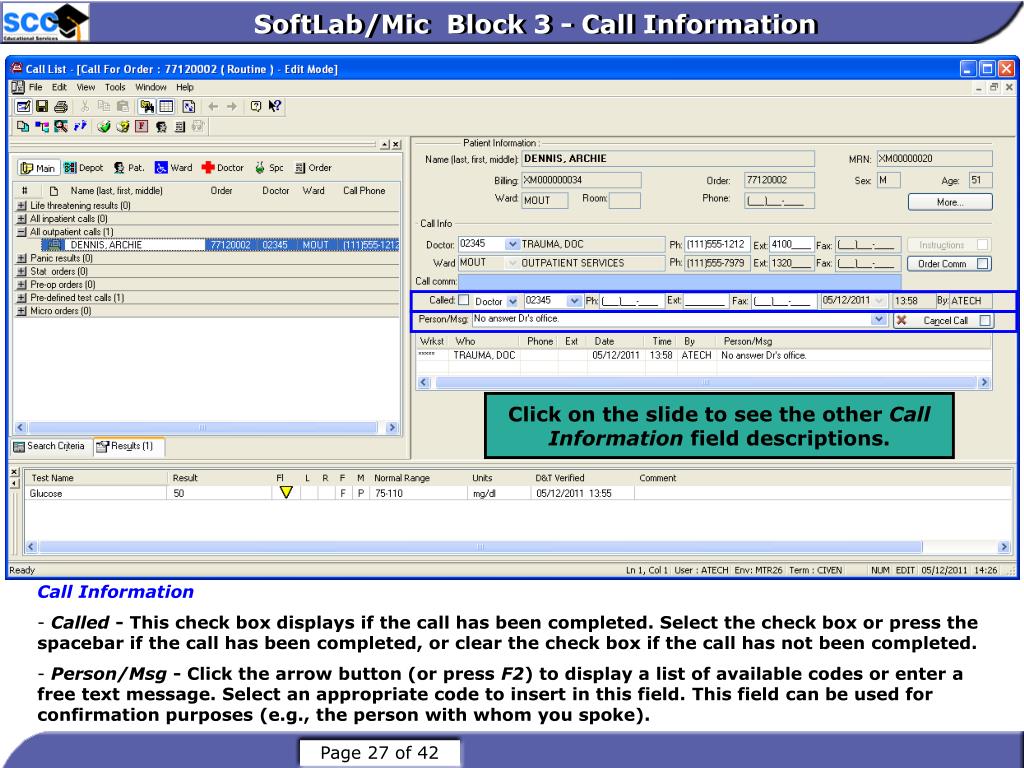Click the Doctor view button
Viewport: 1024px width, 768px height.
click(x=223, y=168)
